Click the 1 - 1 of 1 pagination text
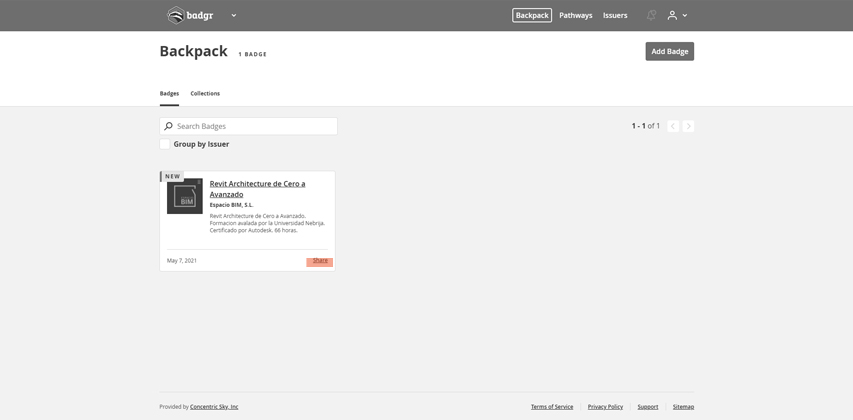The height and width of the screenshot is (420, 853). point(646,126)
